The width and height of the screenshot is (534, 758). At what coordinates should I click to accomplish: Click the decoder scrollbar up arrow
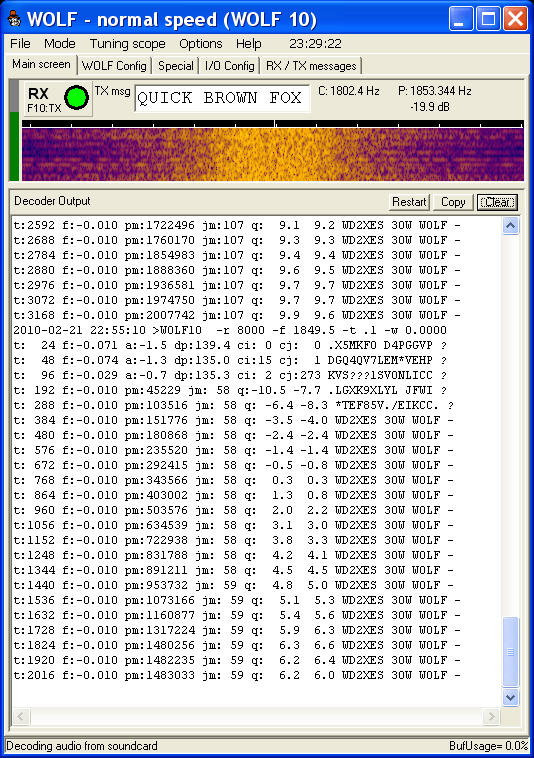click(x=511, y=226)
